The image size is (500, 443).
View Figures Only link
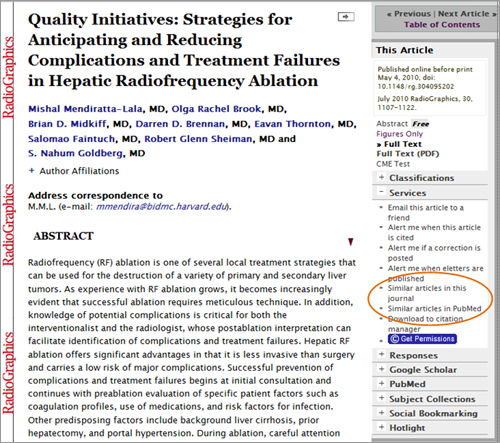[399, 134]
